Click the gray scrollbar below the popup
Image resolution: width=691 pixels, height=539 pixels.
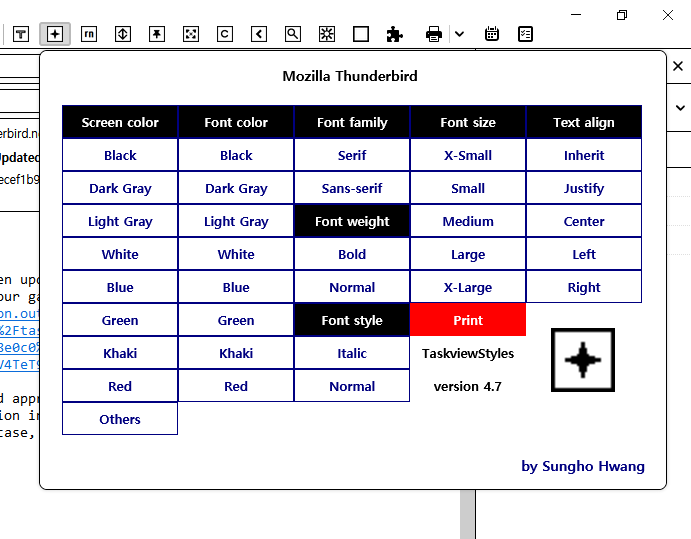[468, 514]
